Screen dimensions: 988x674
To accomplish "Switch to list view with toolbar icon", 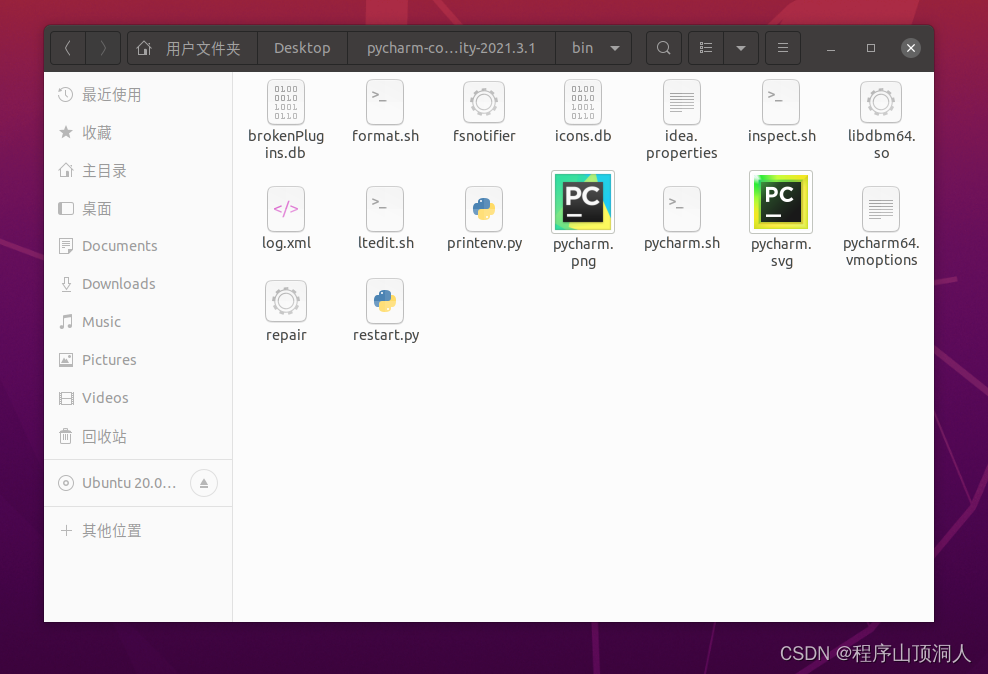I will click(x=706, y=48).
